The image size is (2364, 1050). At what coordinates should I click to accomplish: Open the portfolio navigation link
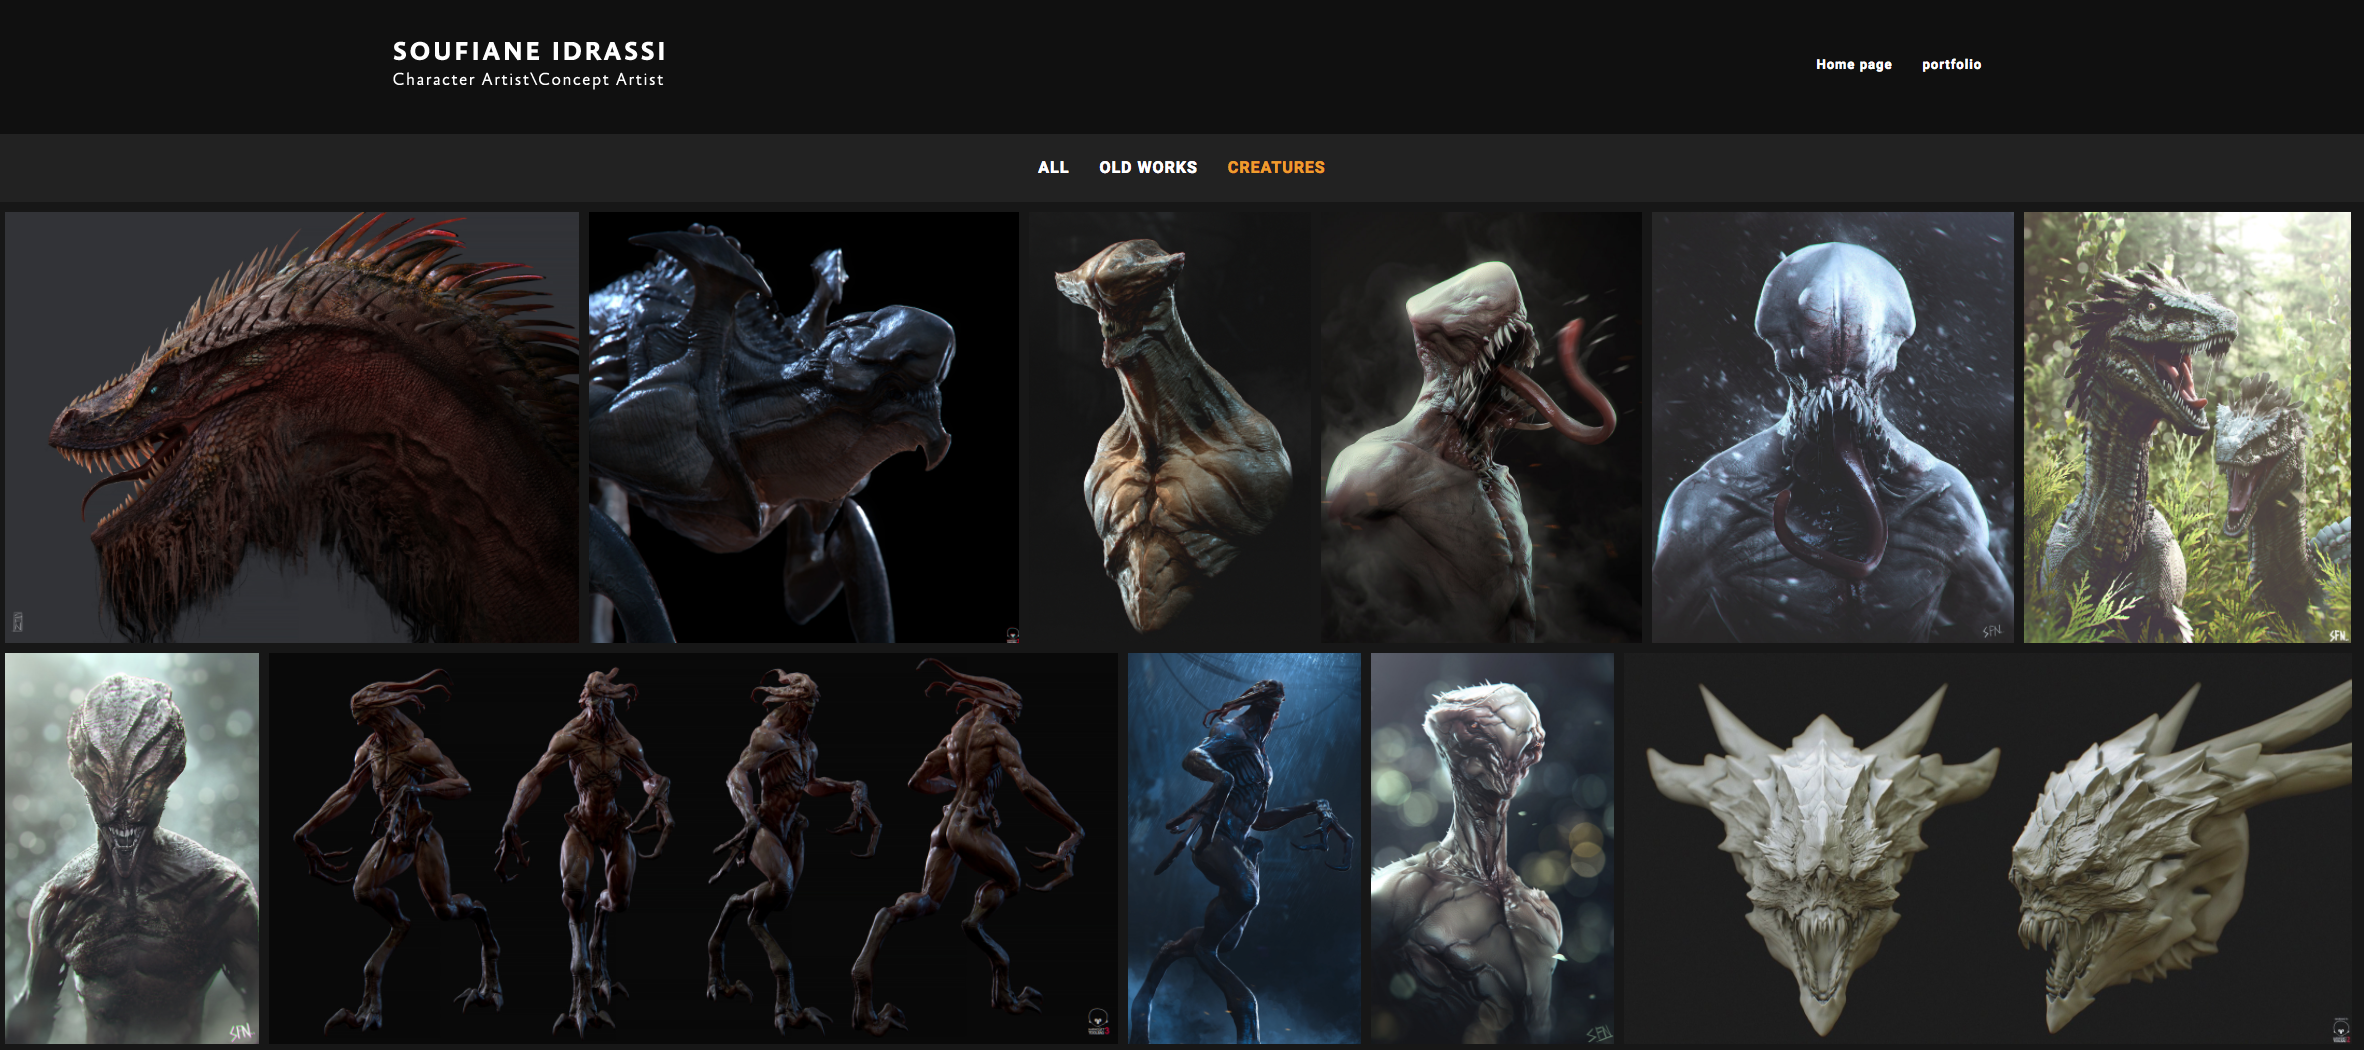tap(1950, 64)
